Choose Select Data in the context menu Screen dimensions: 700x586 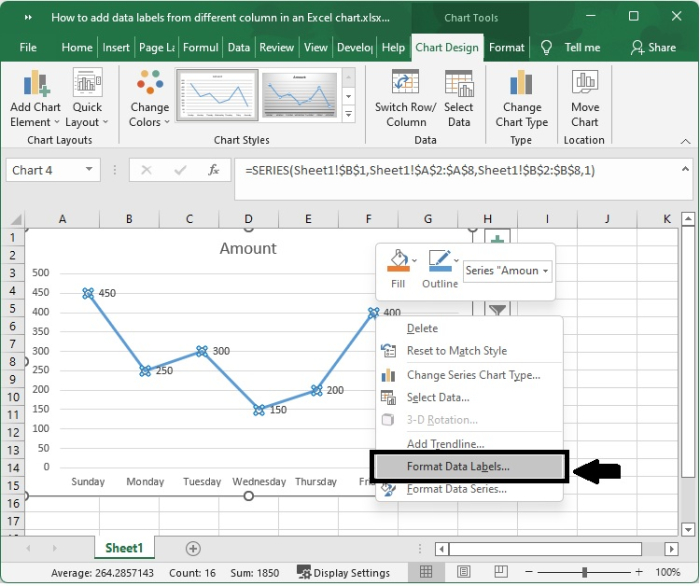click(470, 398)
